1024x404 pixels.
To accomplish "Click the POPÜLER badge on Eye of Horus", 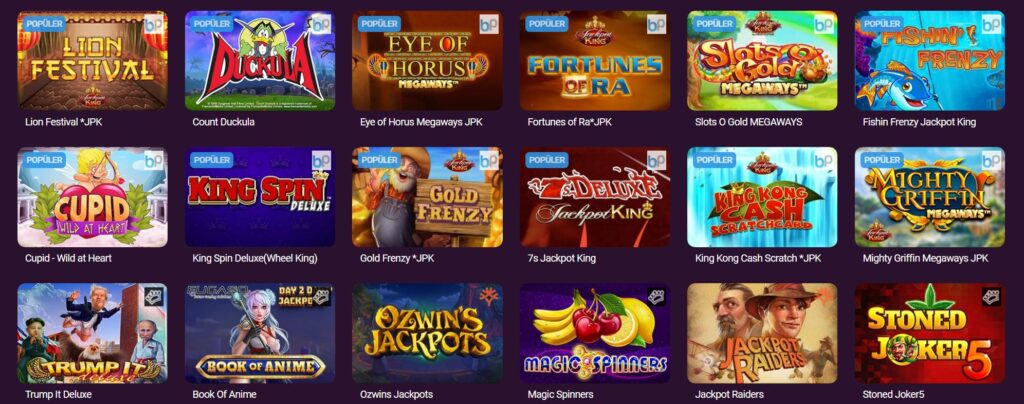I will pos(379,23).
